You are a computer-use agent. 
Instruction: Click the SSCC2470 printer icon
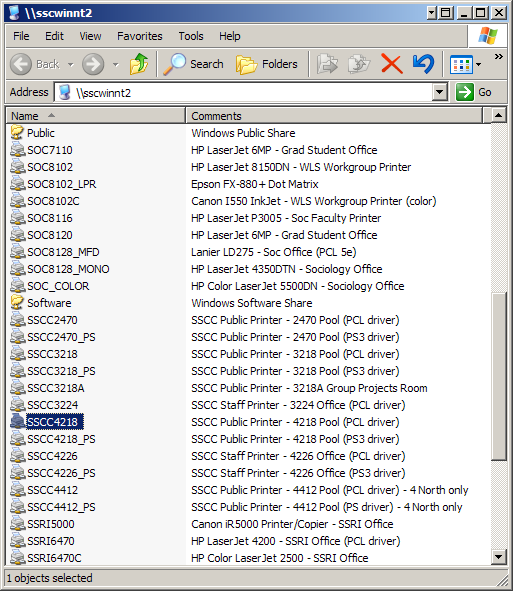coord(17,320)
